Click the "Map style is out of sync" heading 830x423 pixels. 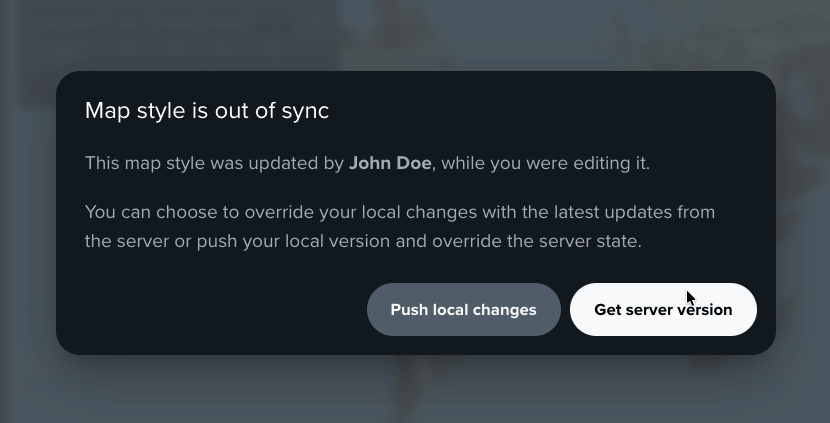click(x=207, y=111)
